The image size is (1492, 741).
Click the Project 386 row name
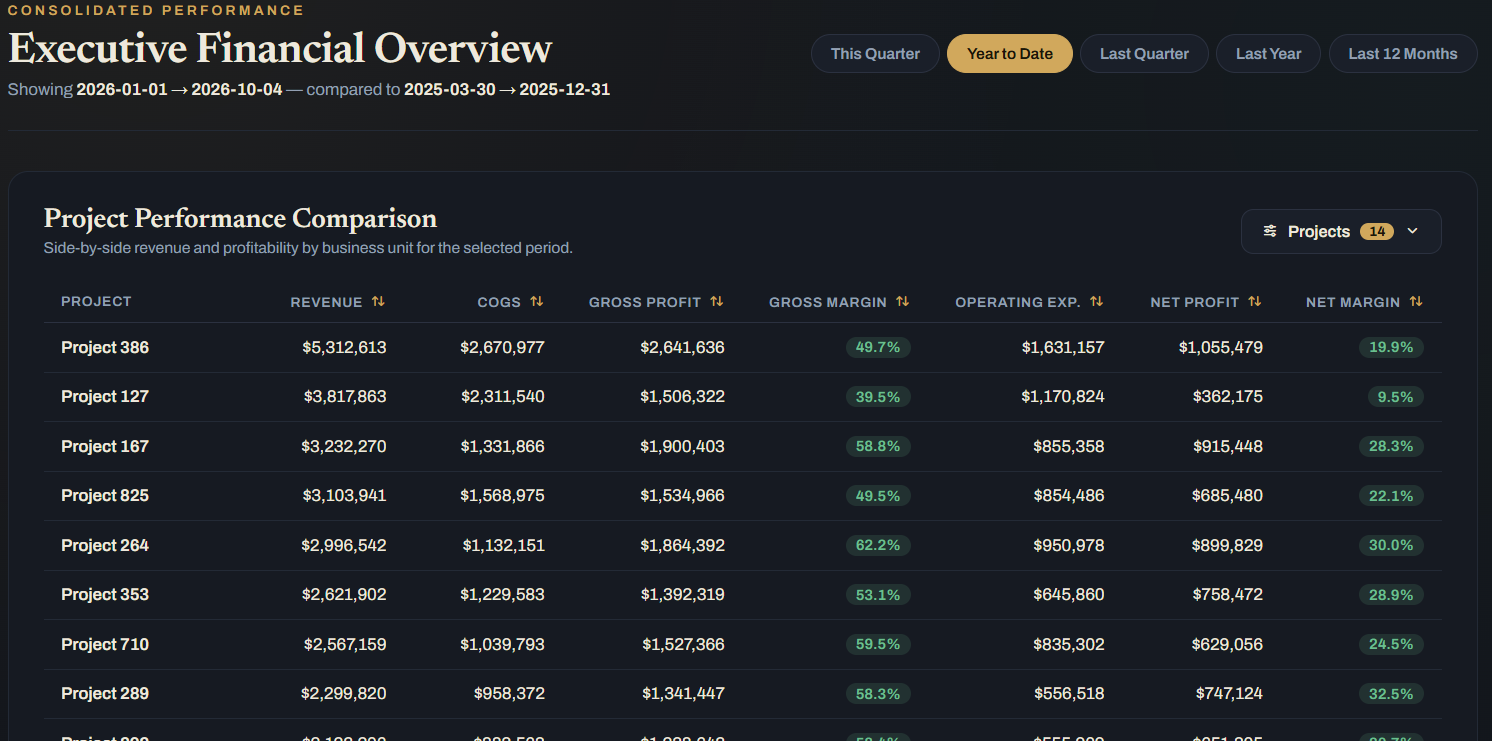(105, 348)
